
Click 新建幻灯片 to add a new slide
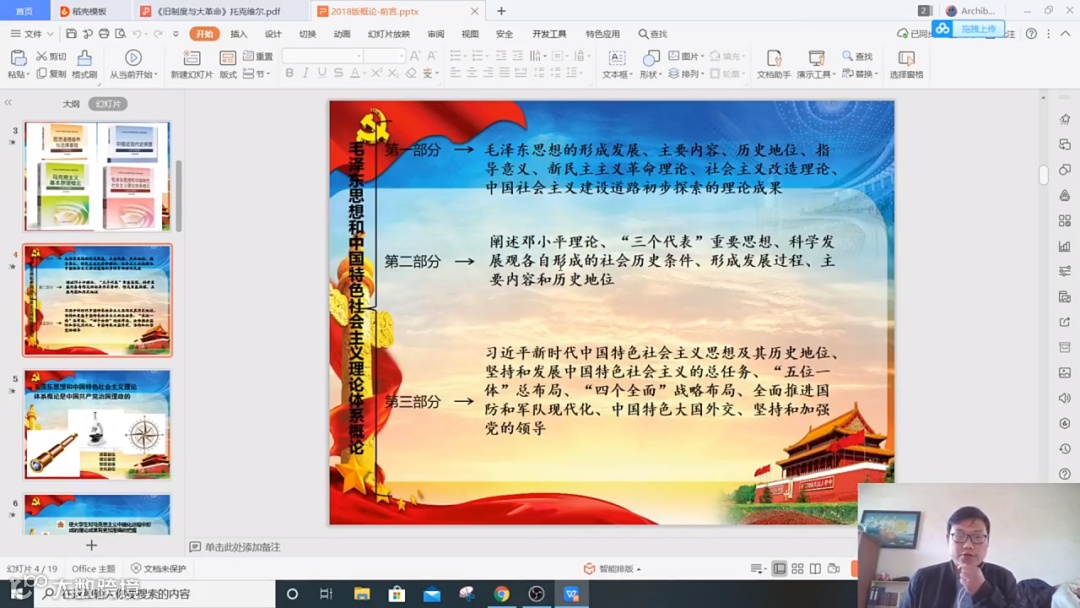pyautogui.click(x=191, y=65)
